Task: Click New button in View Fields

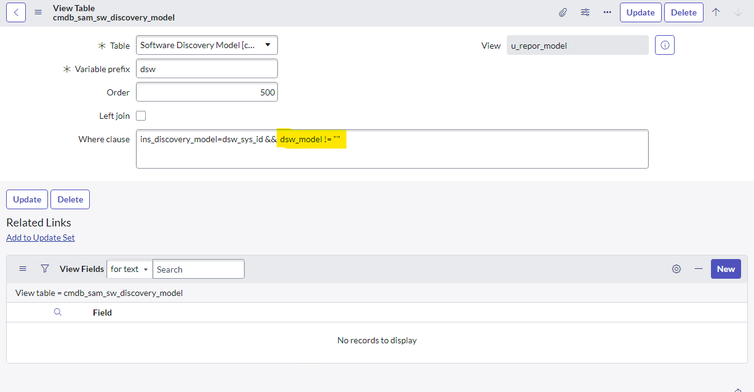Action: (726, 269)
